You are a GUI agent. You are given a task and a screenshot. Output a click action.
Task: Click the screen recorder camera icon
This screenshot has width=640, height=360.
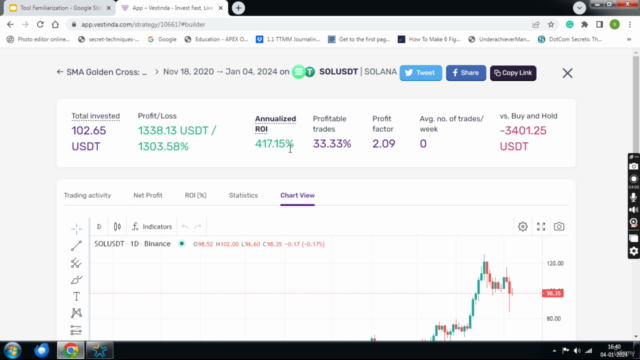[x=633, y=167]
